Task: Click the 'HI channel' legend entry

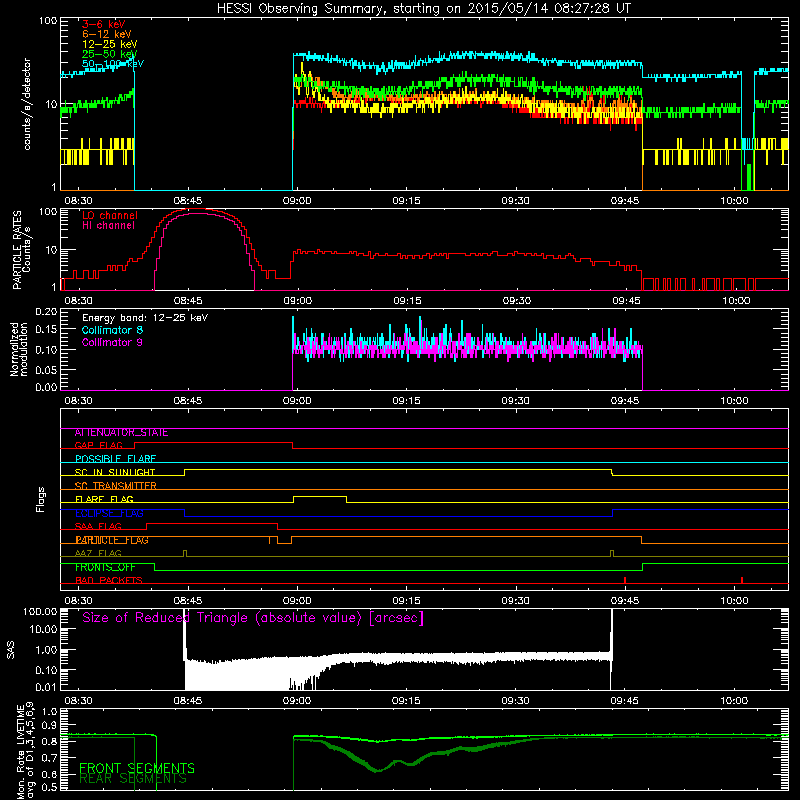Action: [x=108, y=226]
